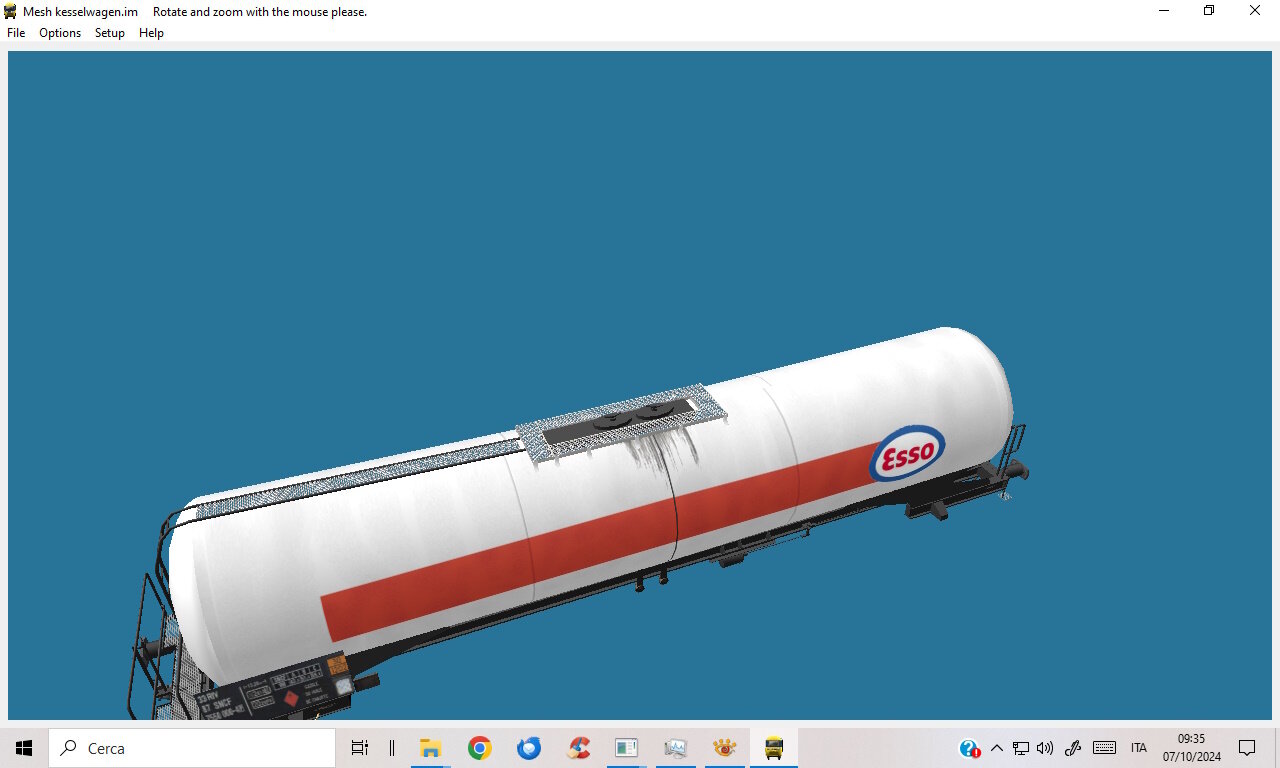
Task: Click the Cerca search box
Action: click(192, 748)
